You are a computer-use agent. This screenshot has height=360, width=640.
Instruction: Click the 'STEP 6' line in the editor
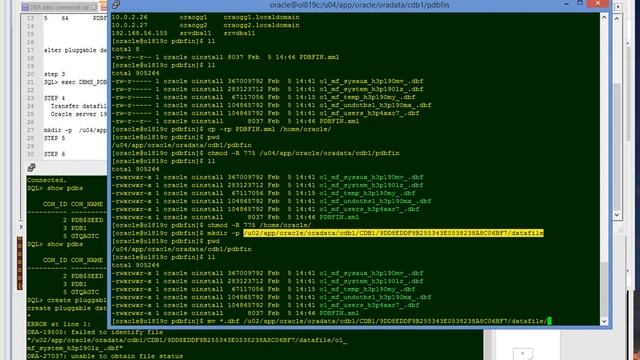54,154
